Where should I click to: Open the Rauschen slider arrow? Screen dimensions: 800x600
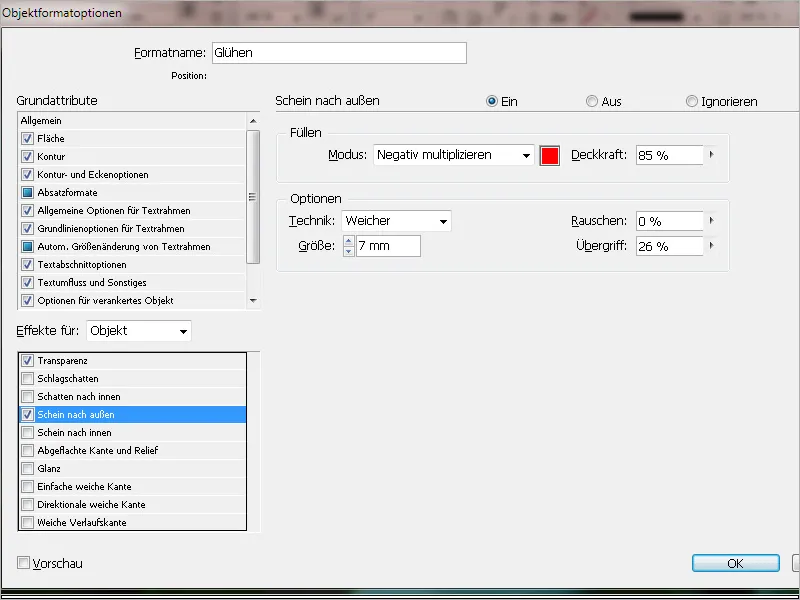pyautogui.click(x=711, y=220)
